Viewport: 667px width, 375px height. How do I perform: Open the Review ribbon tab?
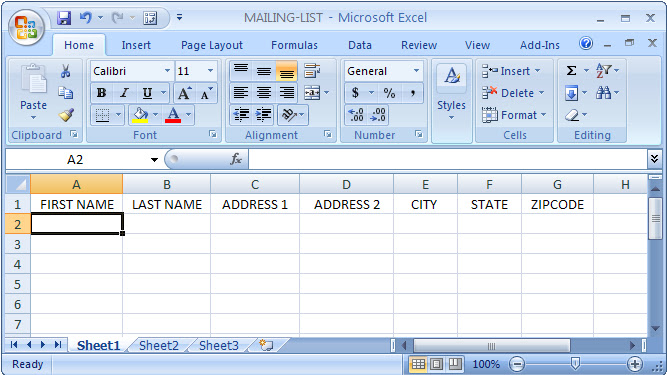[x=419, y=45]
